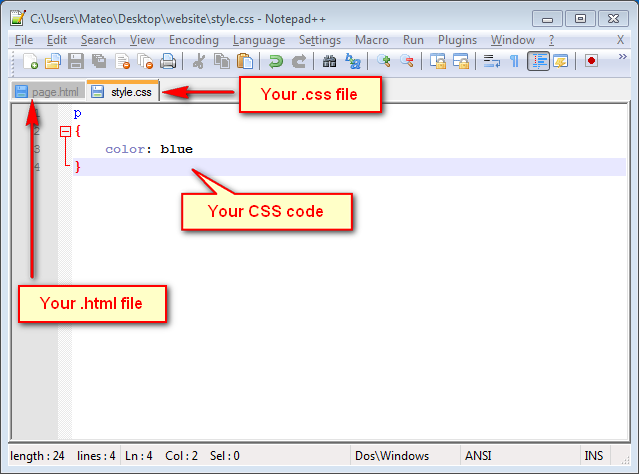Click the user-defined language dialog icon

coord(561,61)
